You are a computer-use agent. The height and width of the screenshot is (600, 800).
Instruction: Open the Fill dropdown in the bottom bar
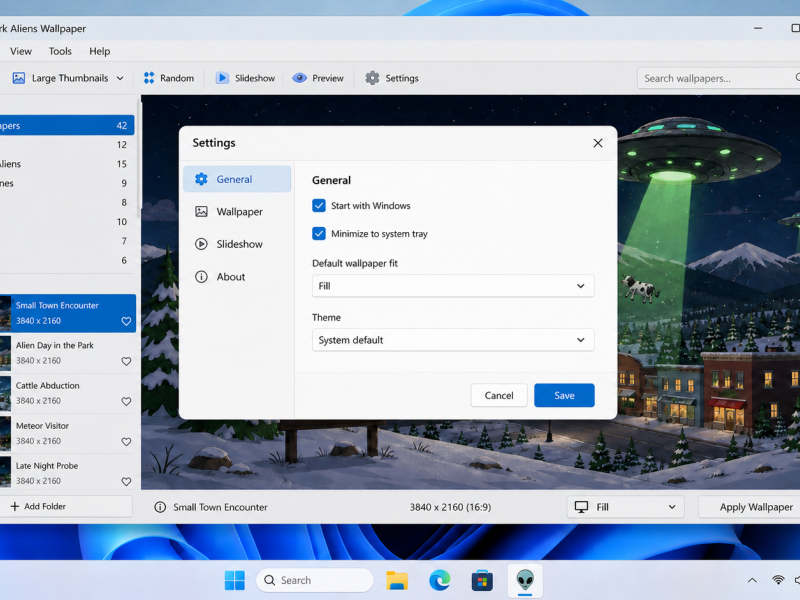point(625,507)
